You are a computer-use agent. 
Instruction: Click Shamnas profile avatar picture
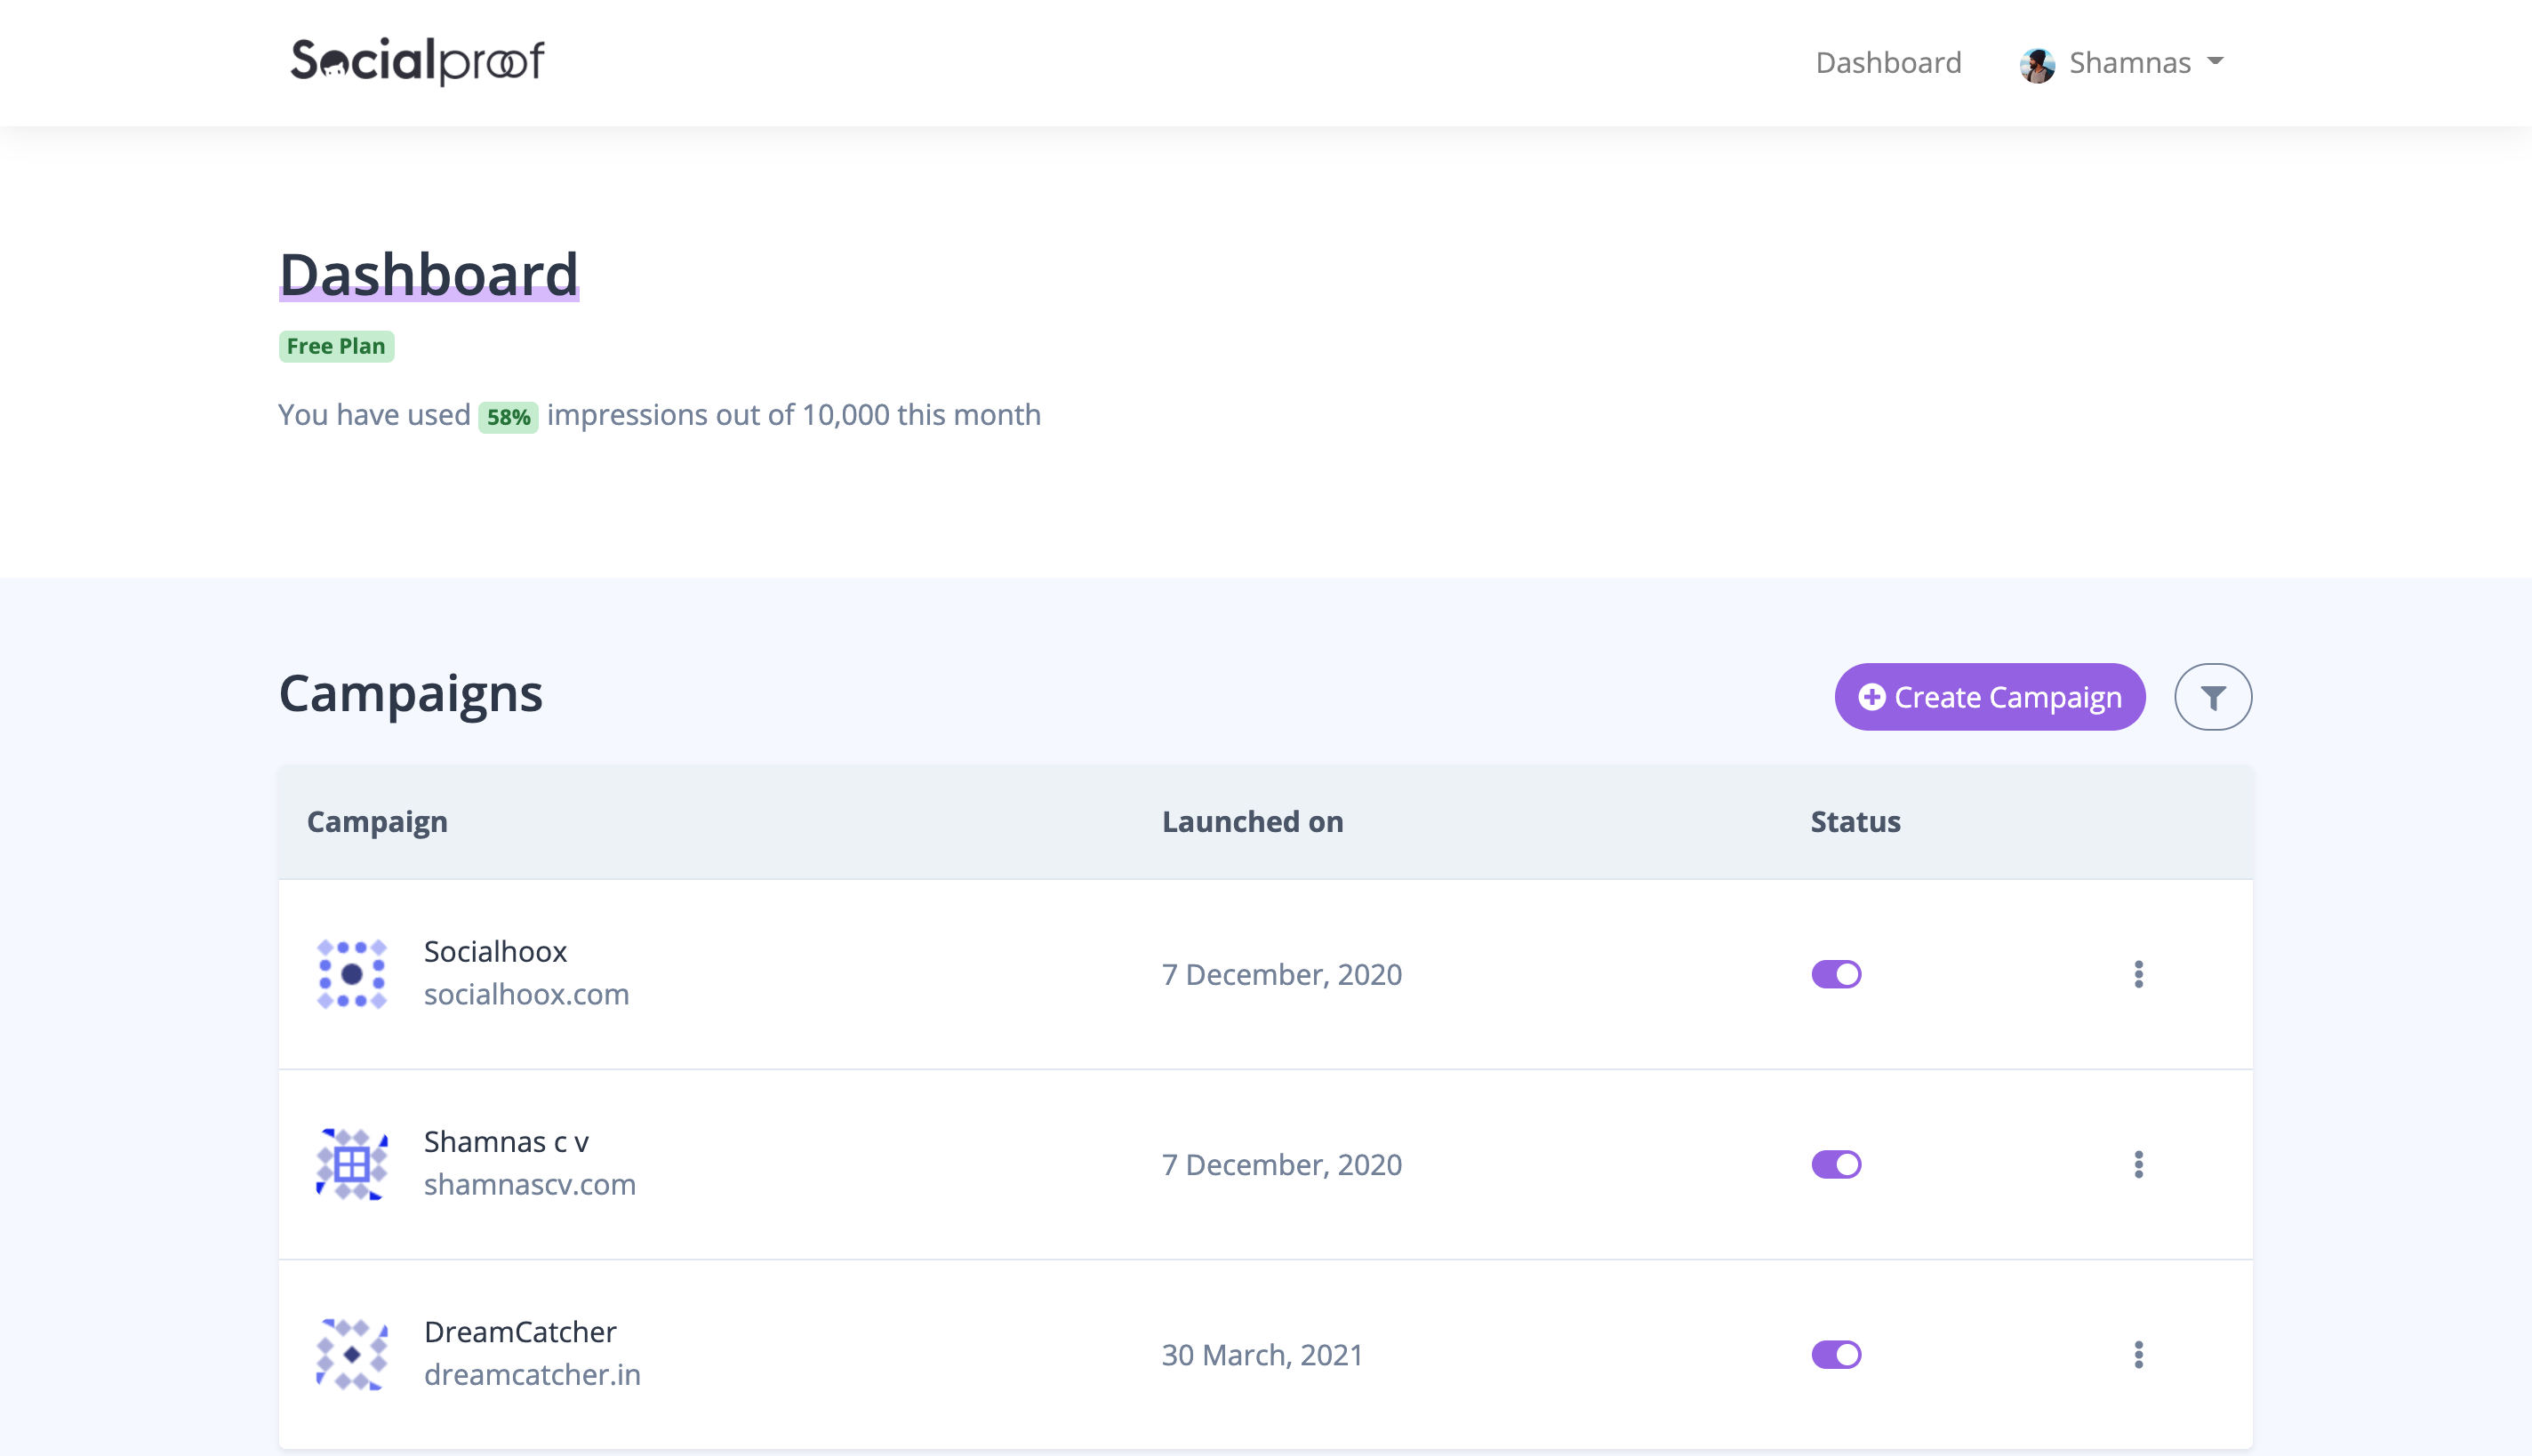click(x=2036, y=64)
